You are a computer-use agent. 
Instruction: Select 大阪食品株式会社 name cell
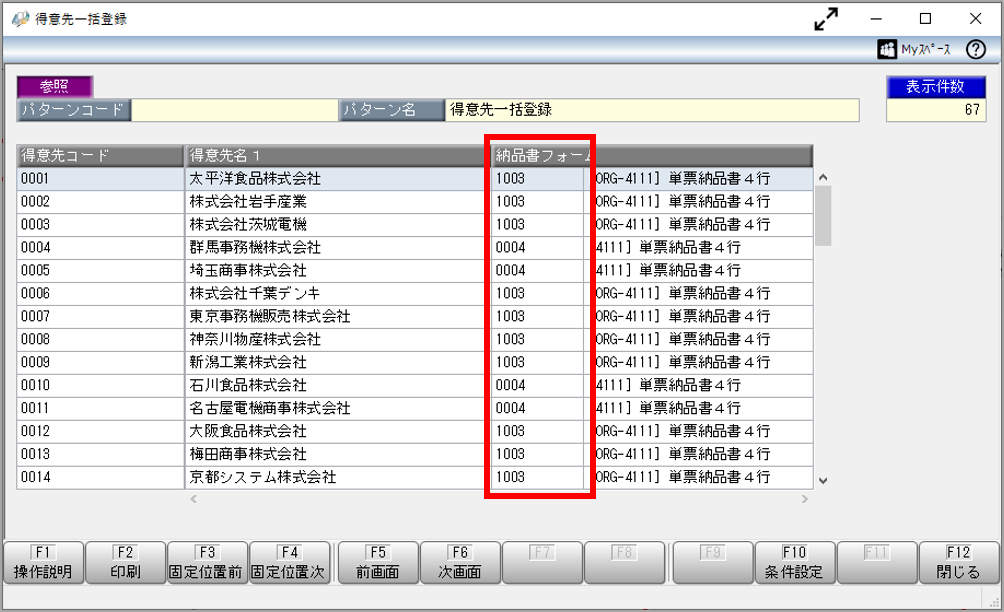click(x=337, y=431)
